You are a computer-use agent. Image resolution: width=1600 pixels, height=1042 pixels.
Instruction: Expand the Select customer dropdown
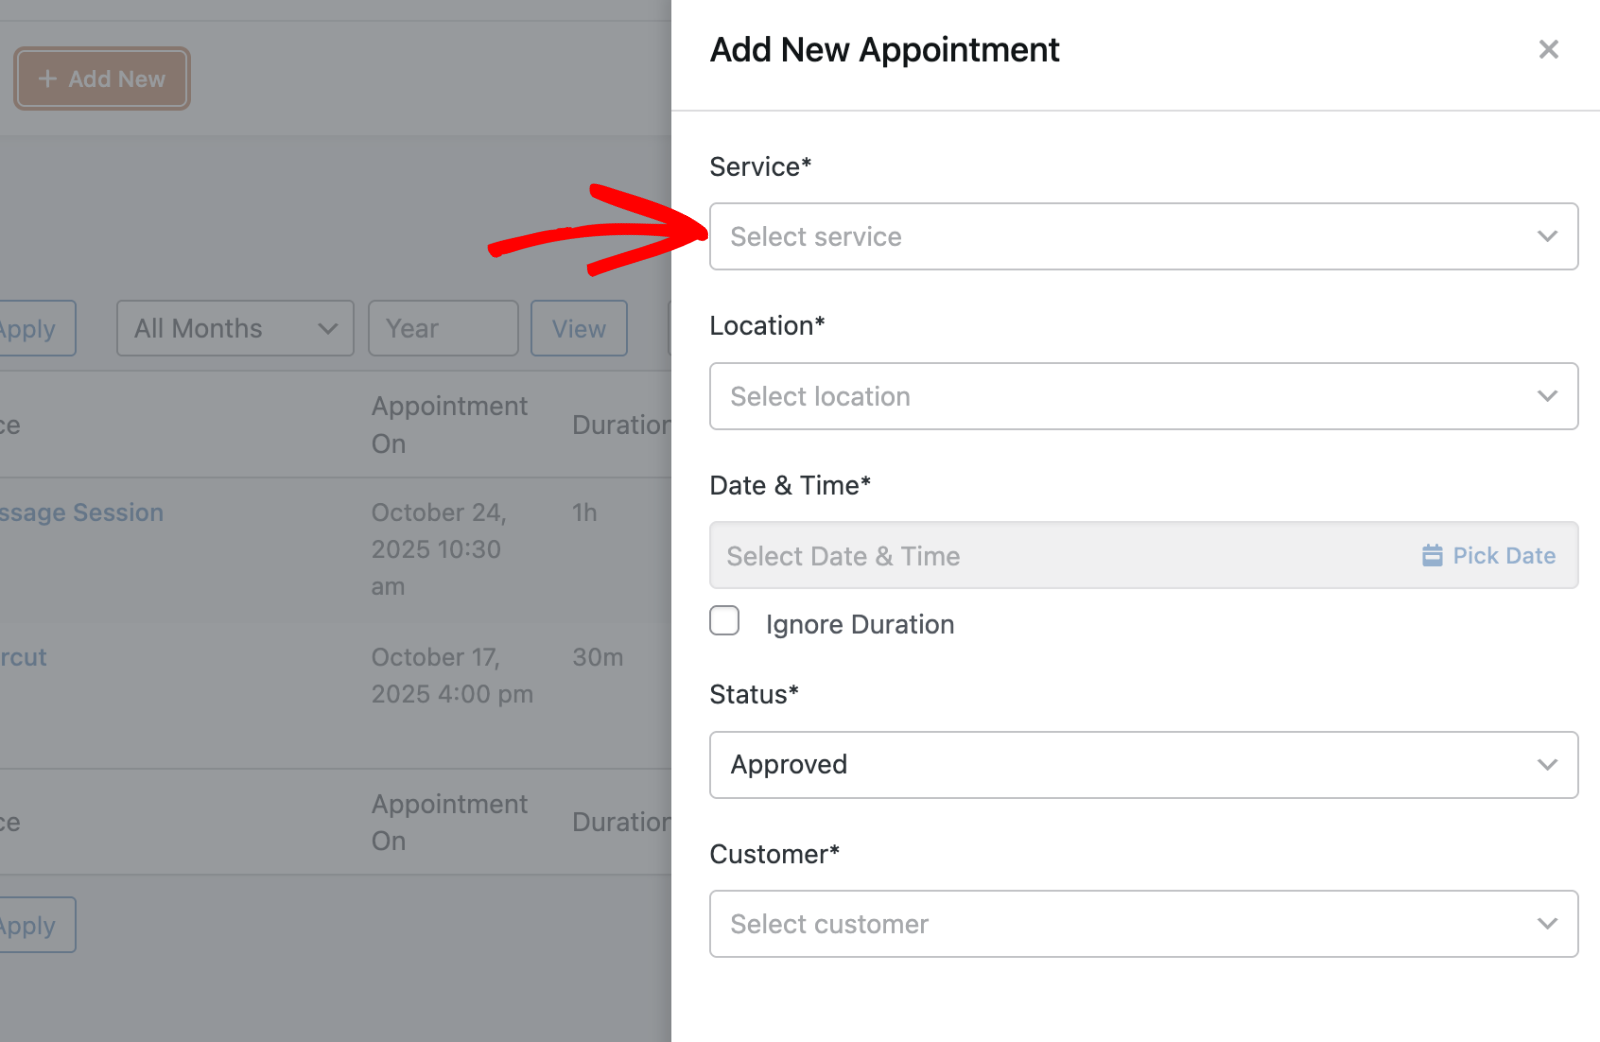click(1142, 924)
